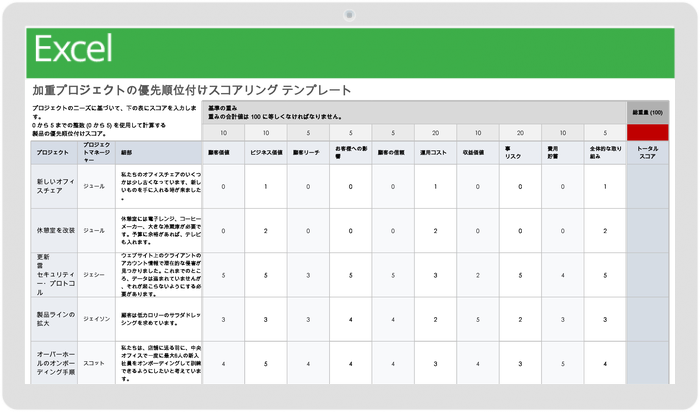Viewport: 700px width, 412px height.
Task: Select manager cell ジェイソン
Action: [x=99, y=319]
